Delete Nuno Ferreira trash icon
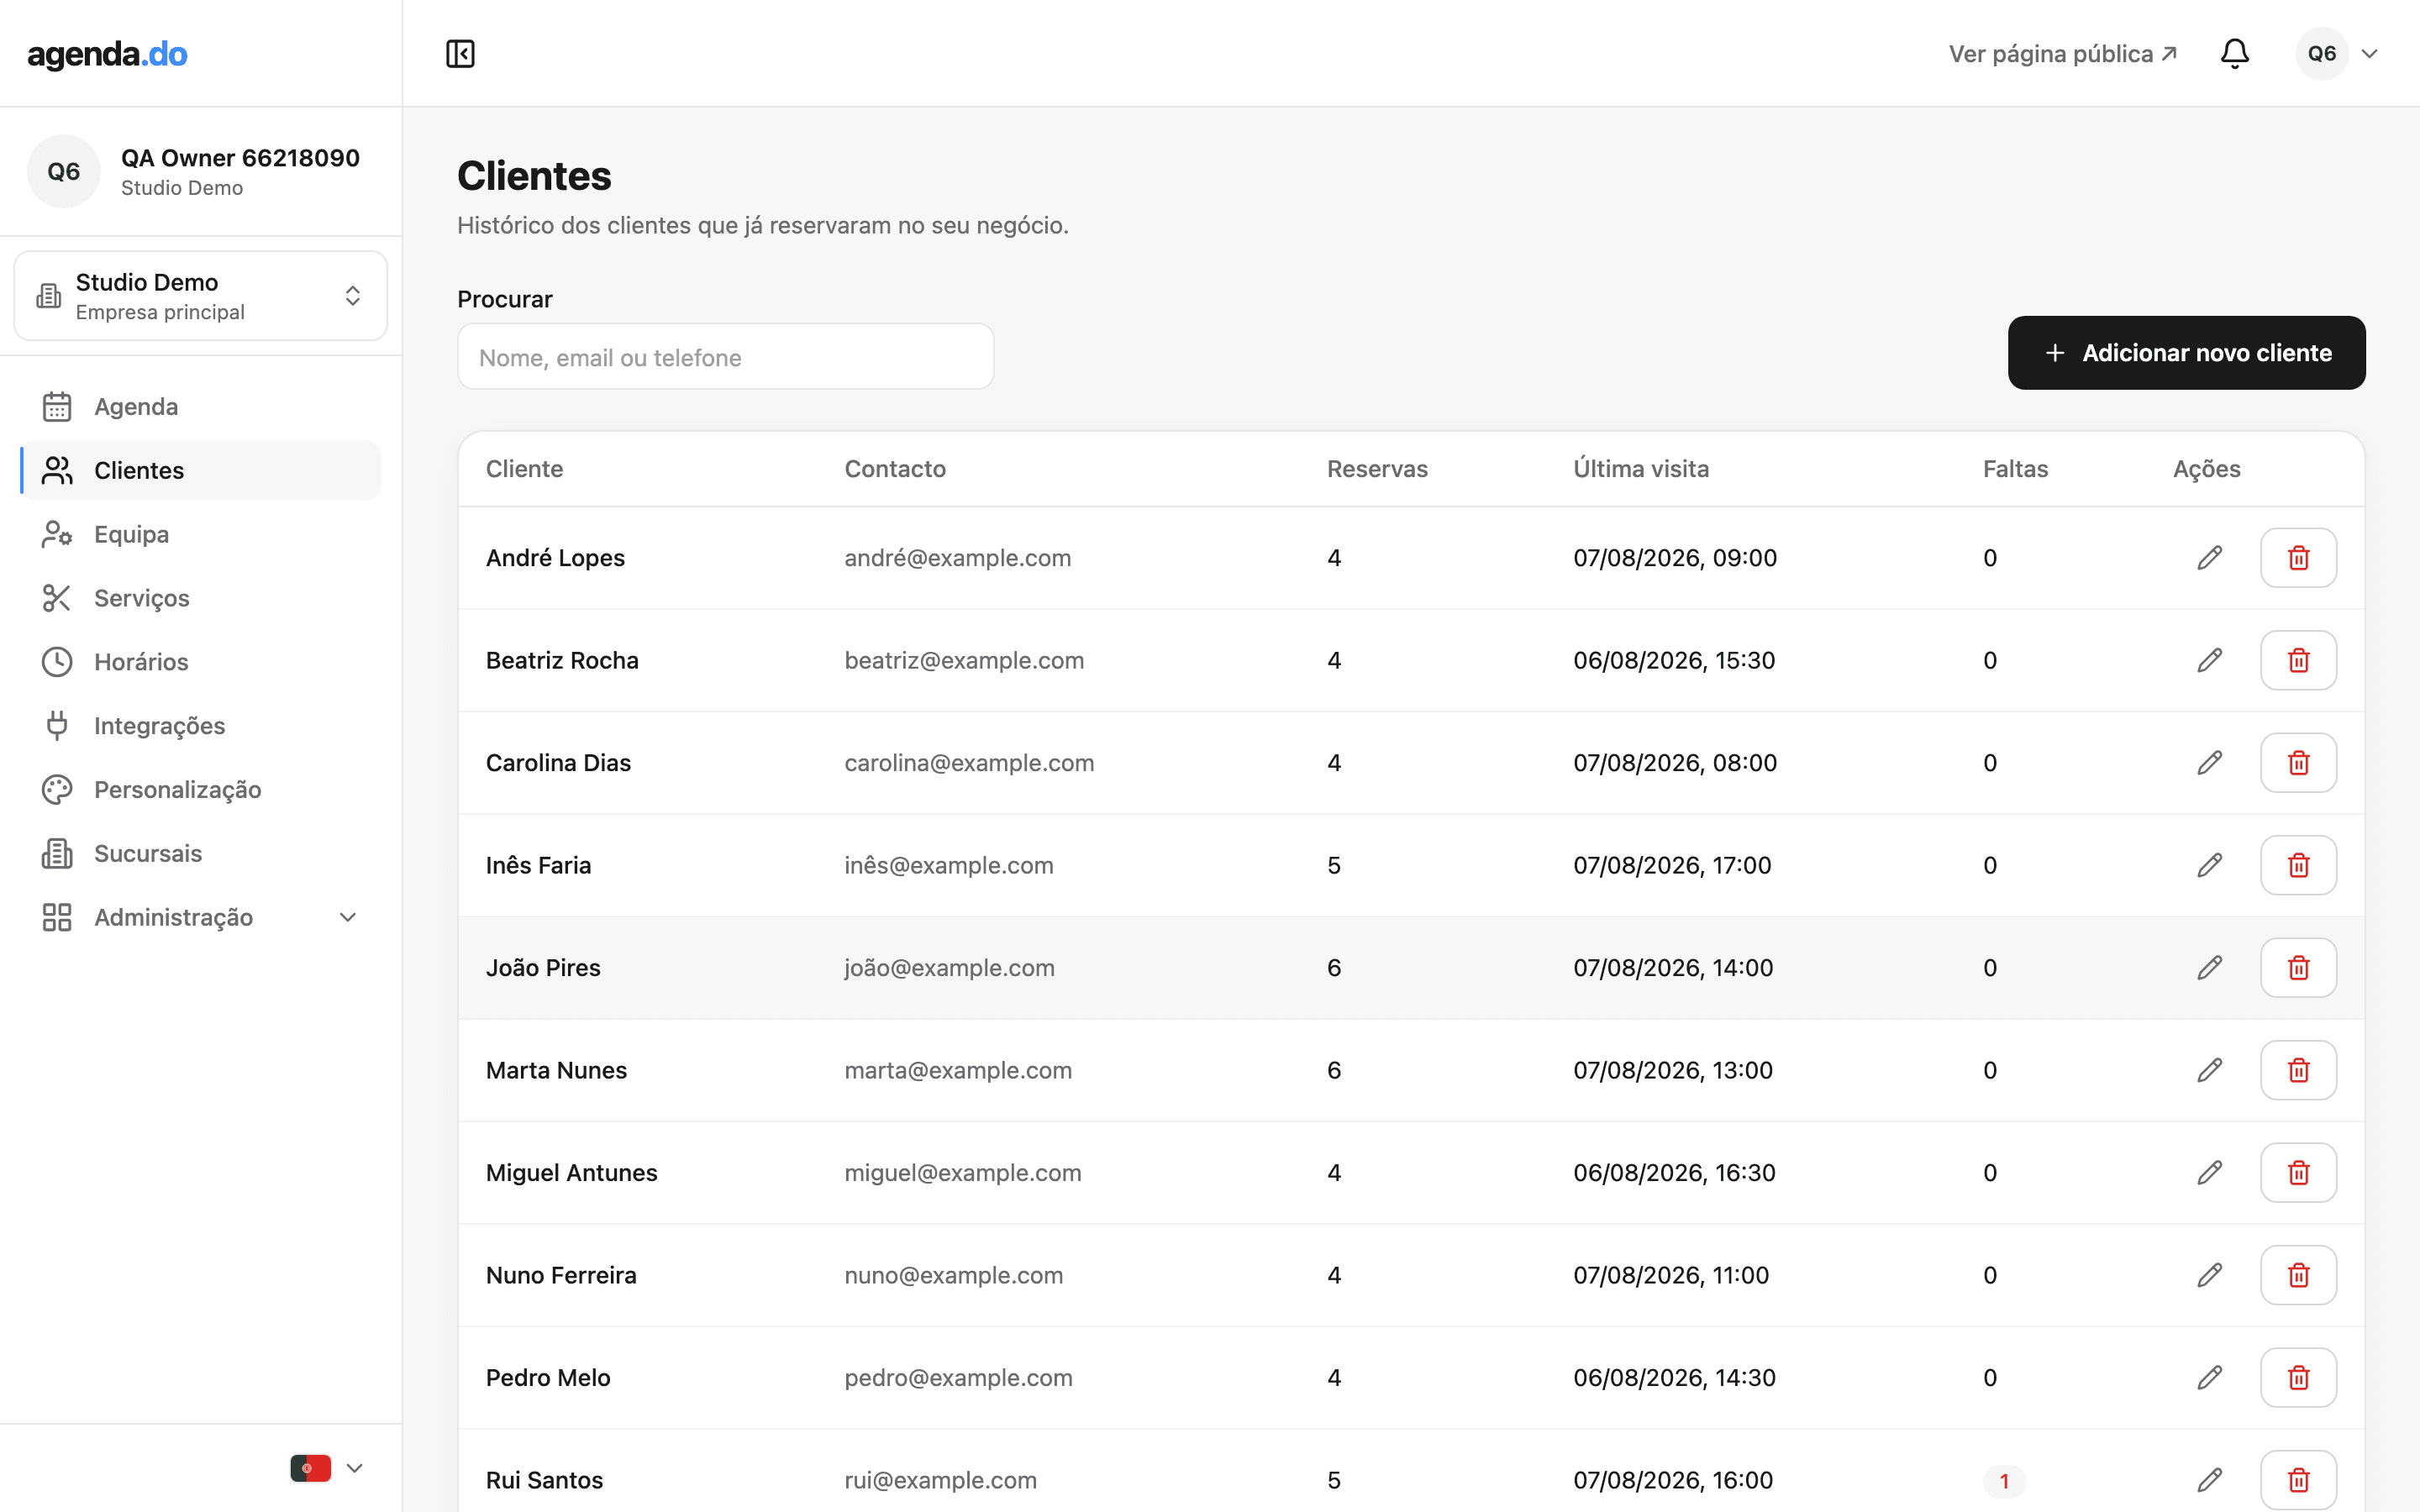2420x1512 pixels. coord(2298,1275)
